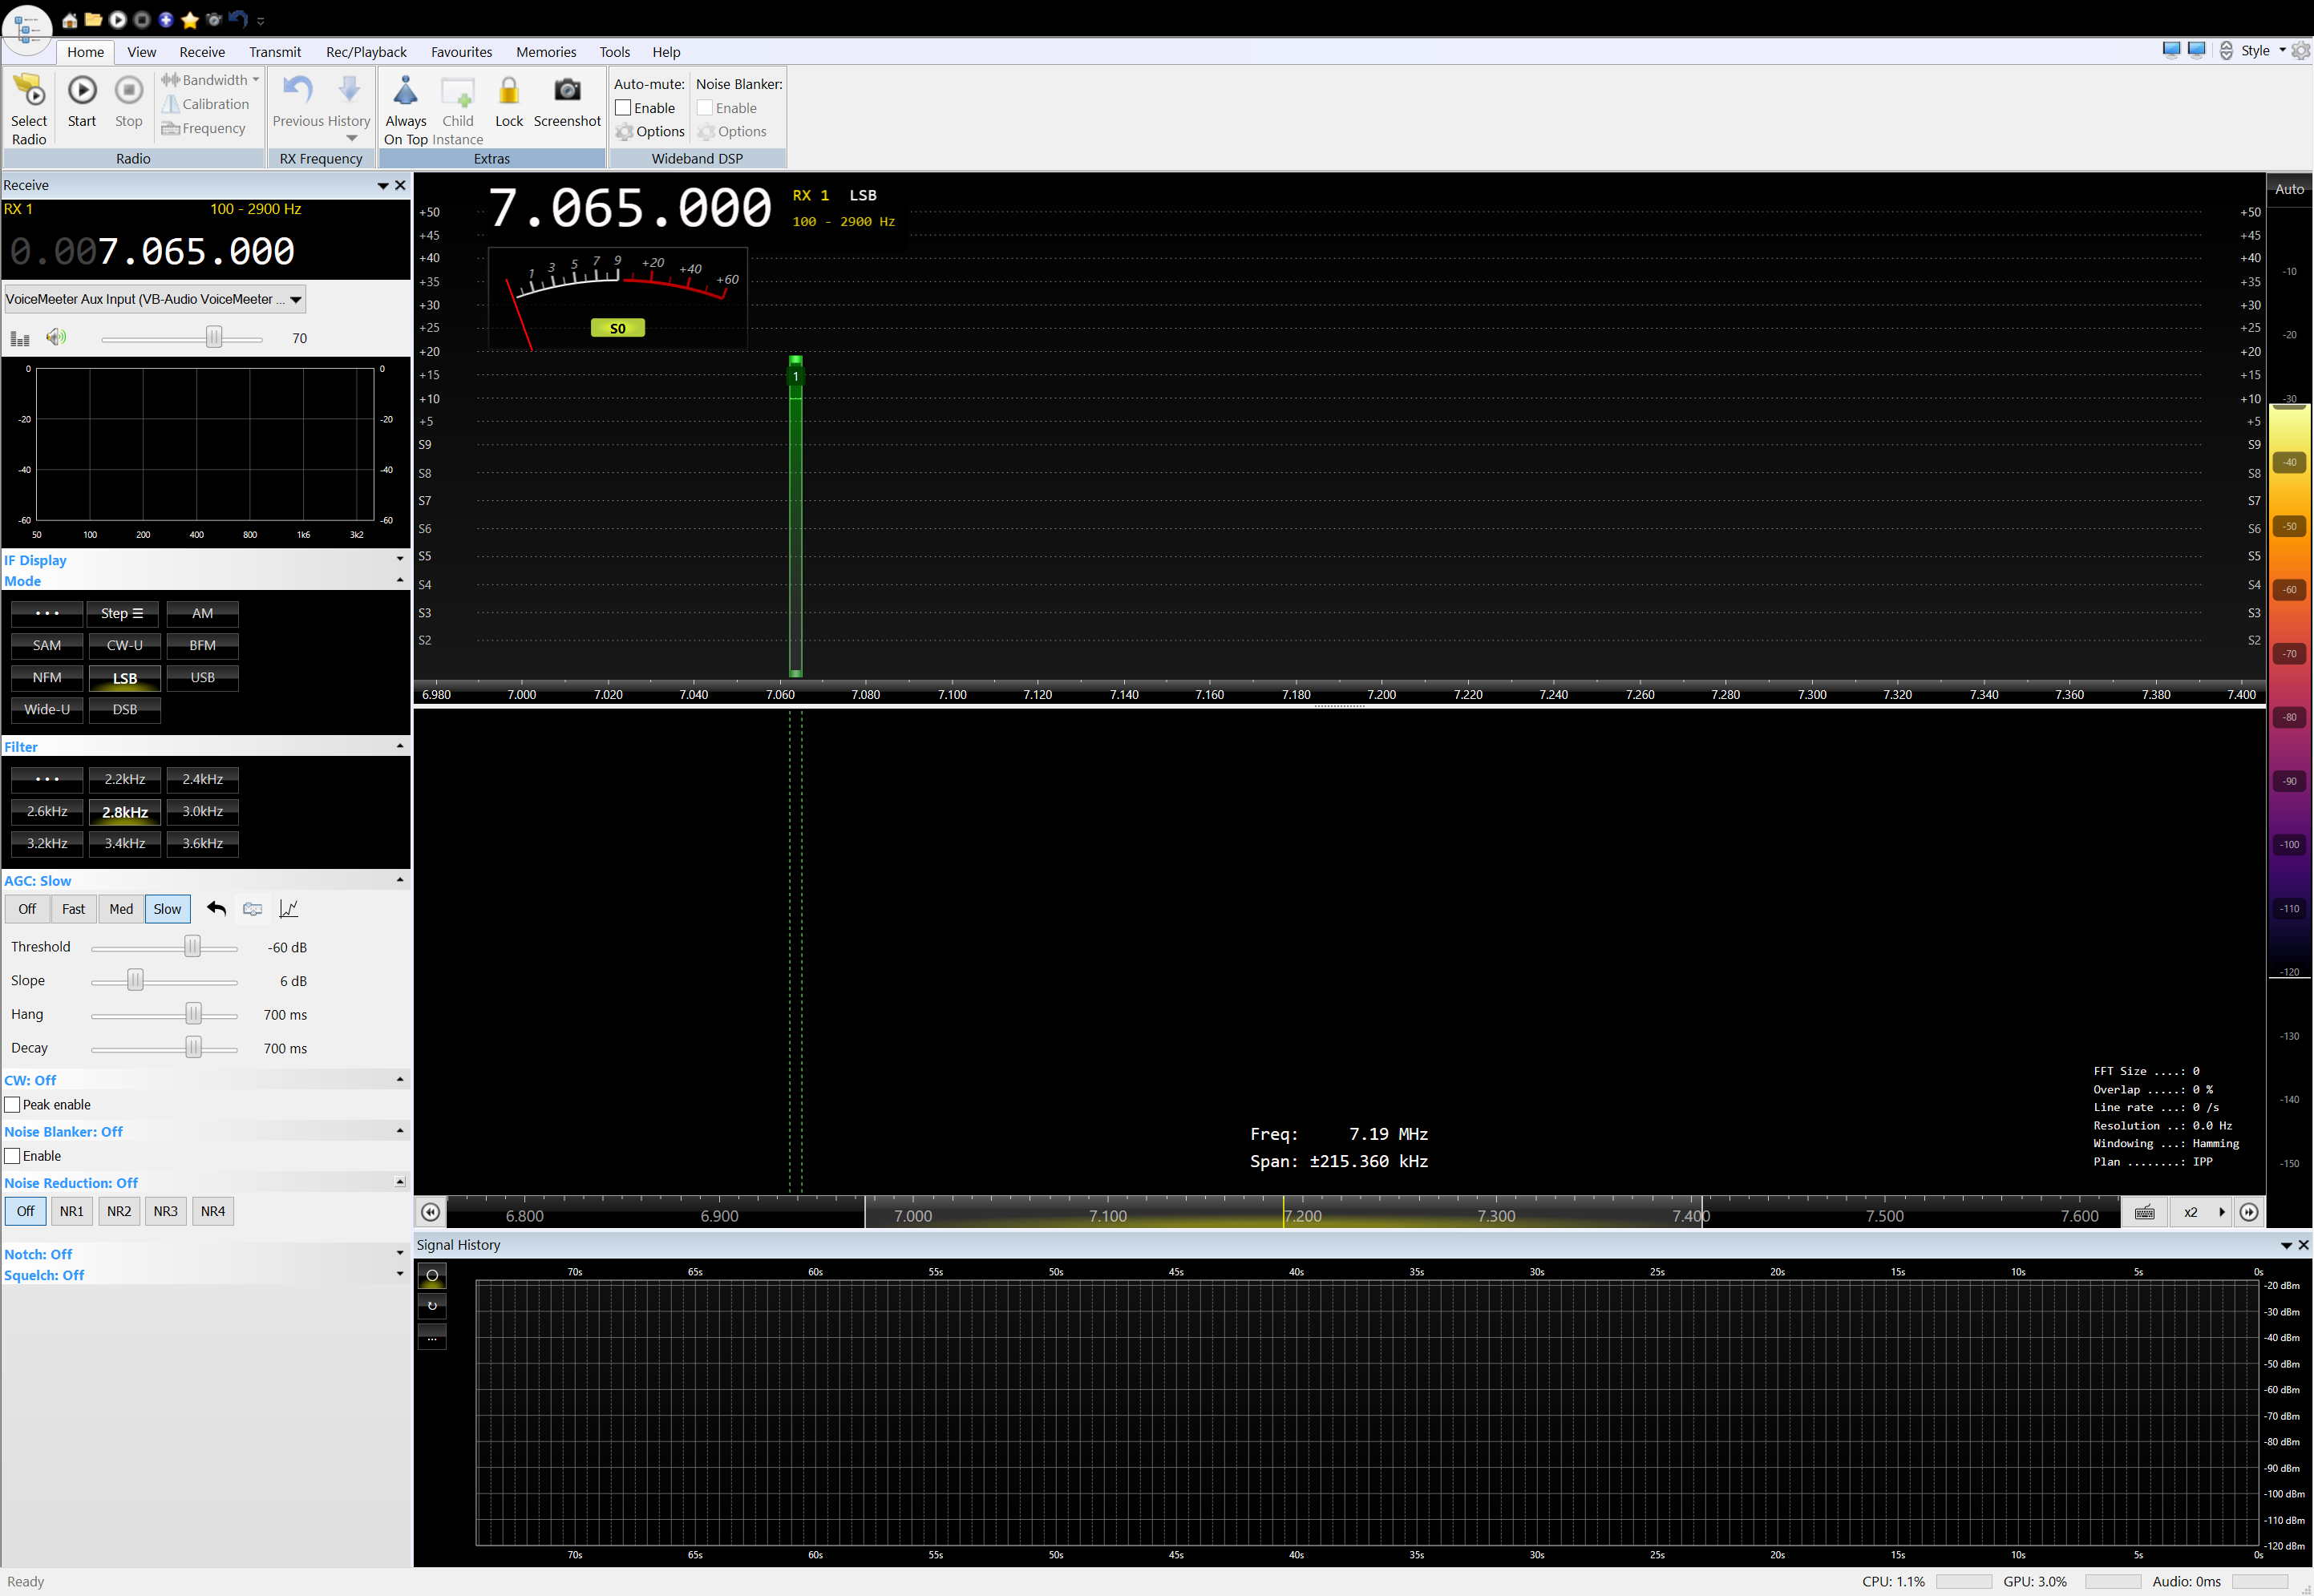Enable the Auto-mute checkbox
The height and width of the screenshot is (1596, 2314).
coord(623,108)
